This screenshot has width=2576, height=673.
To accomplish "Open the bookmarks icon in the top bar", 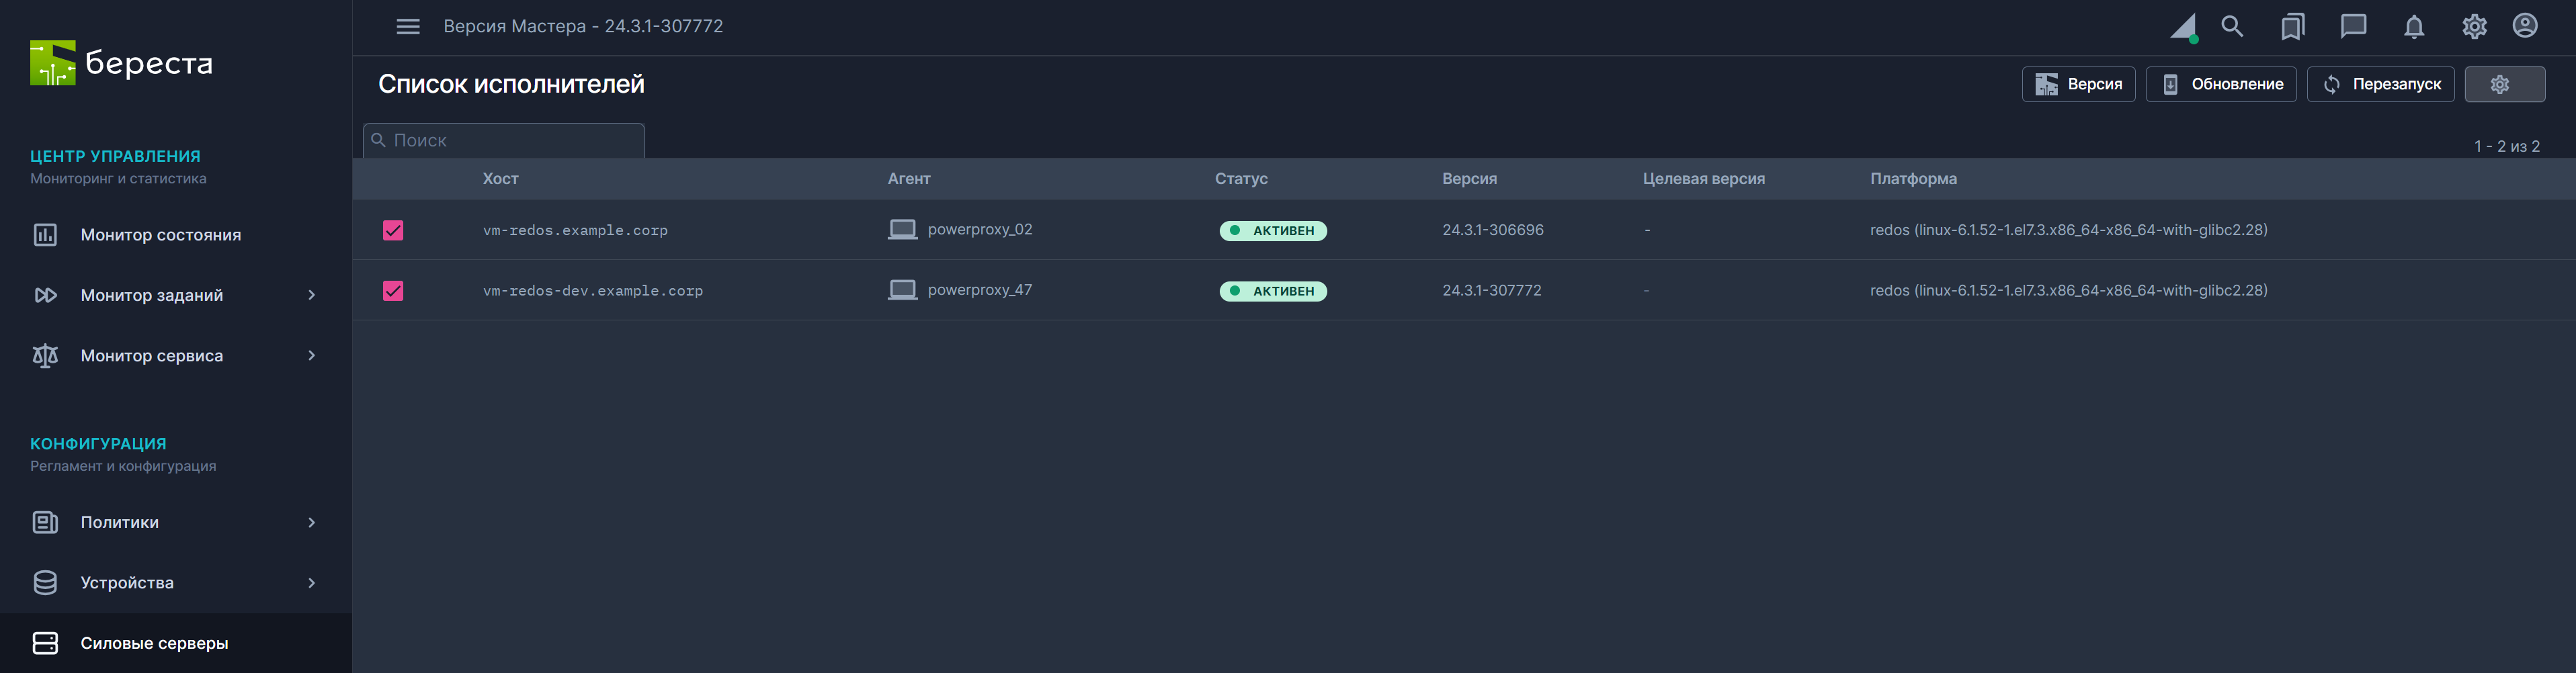I will (x=2292, y=27).
